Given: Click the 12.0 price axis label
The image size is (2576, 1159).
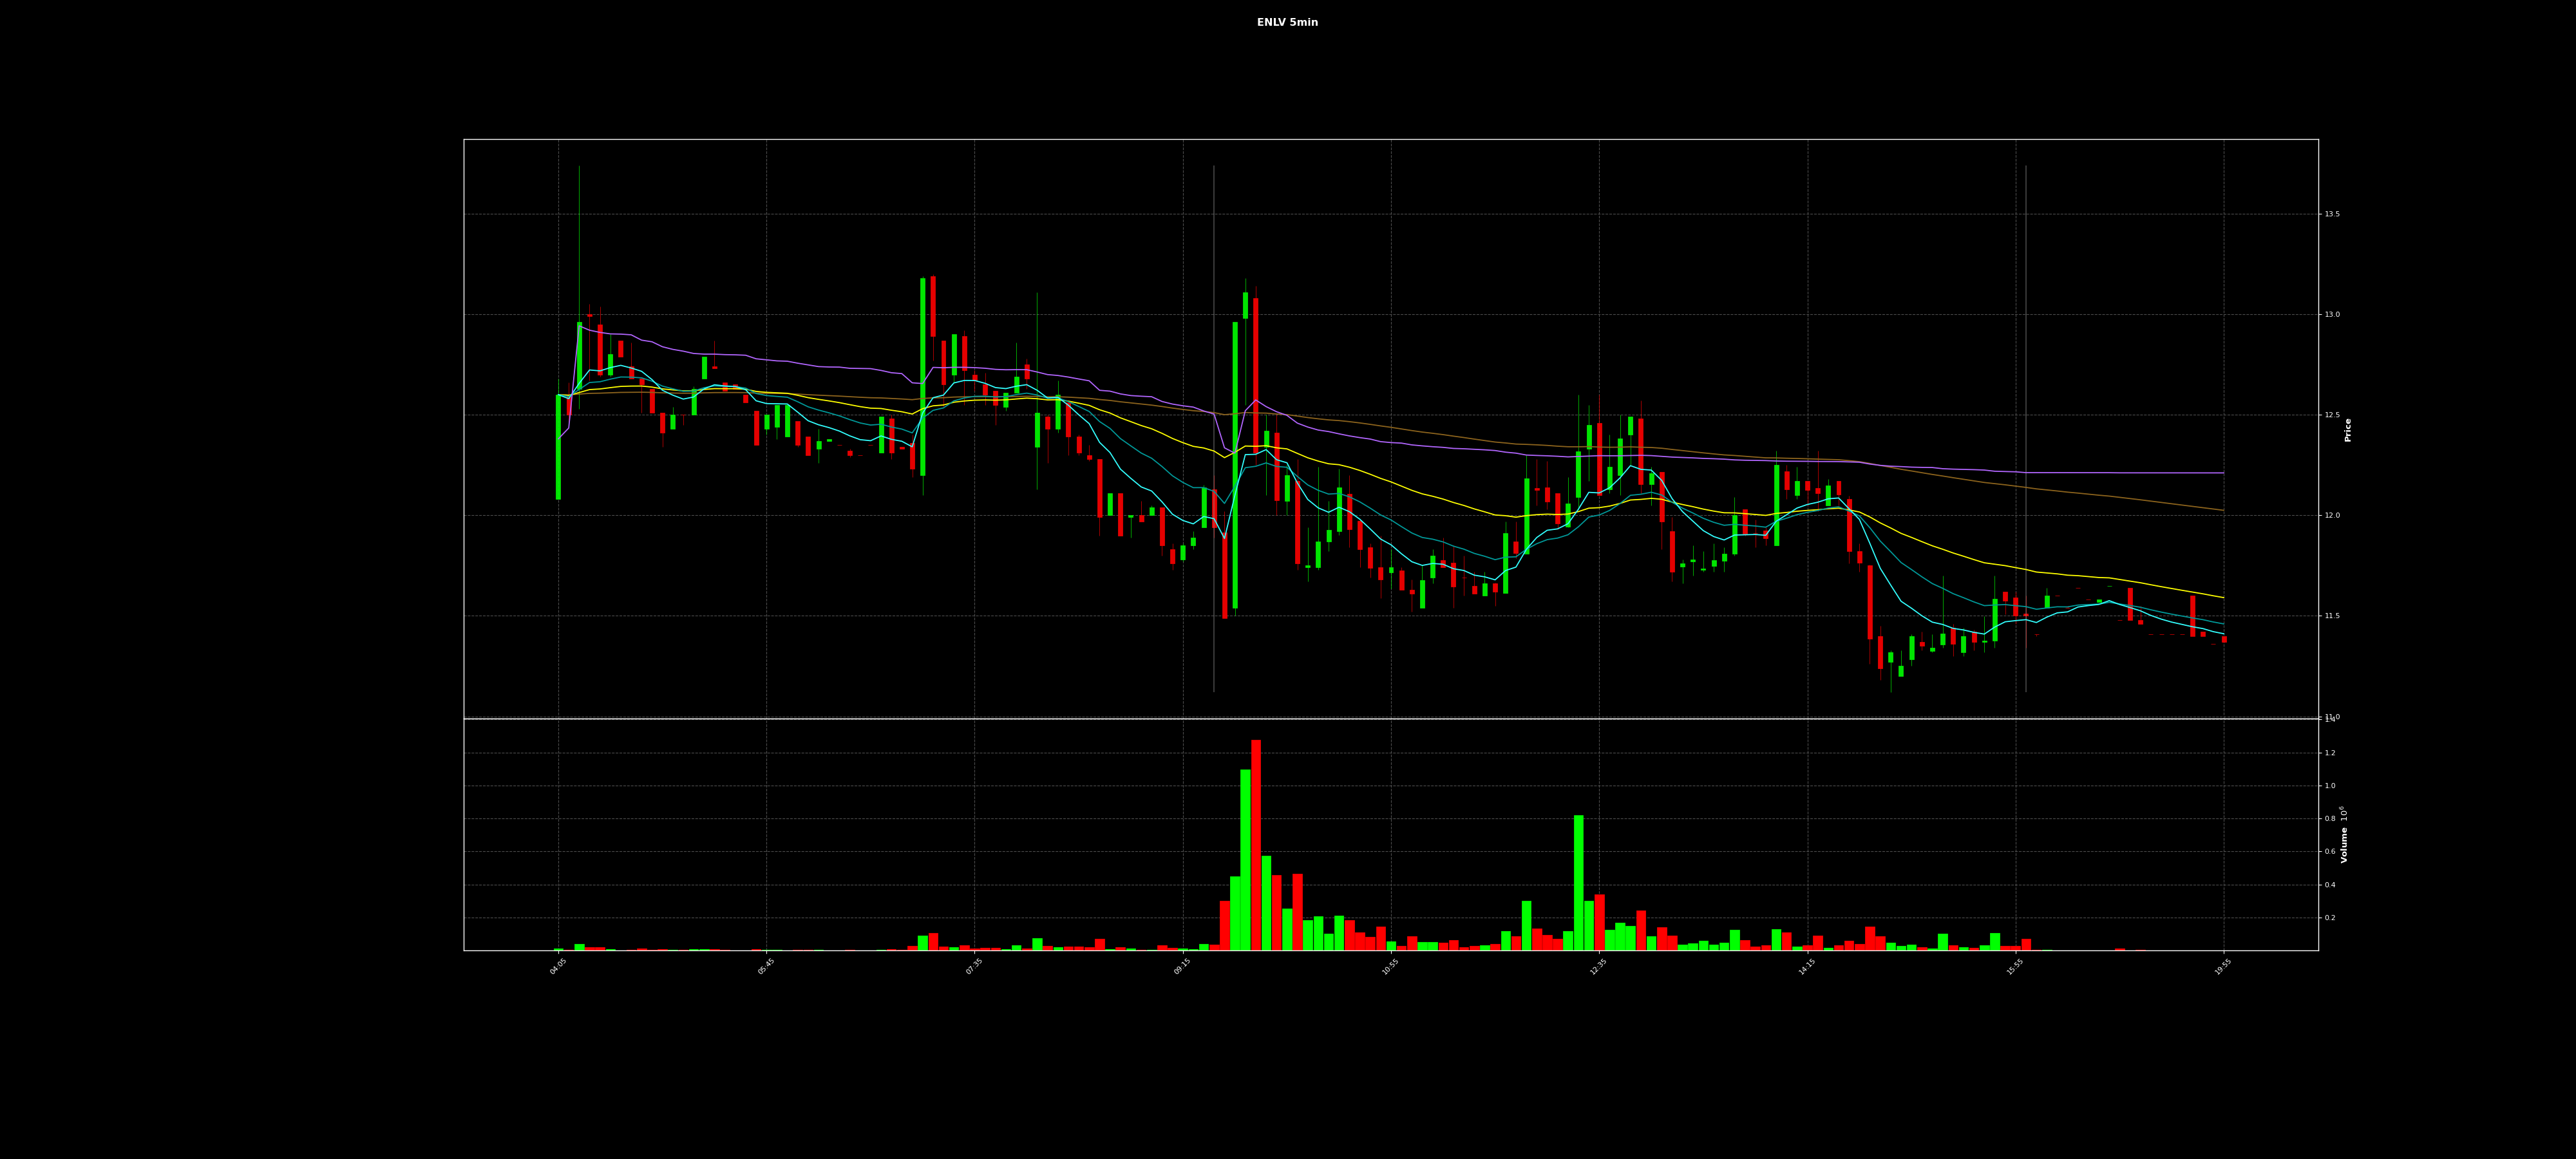Looking at the screenshot, I should click(2332, 516).
